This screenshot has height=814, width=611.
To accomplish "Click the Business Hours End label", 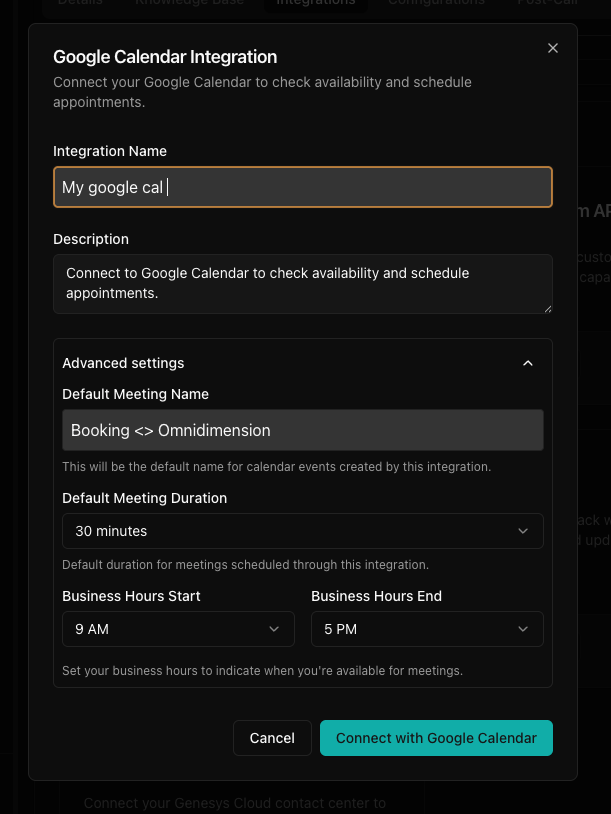I will tap(376, 596).
